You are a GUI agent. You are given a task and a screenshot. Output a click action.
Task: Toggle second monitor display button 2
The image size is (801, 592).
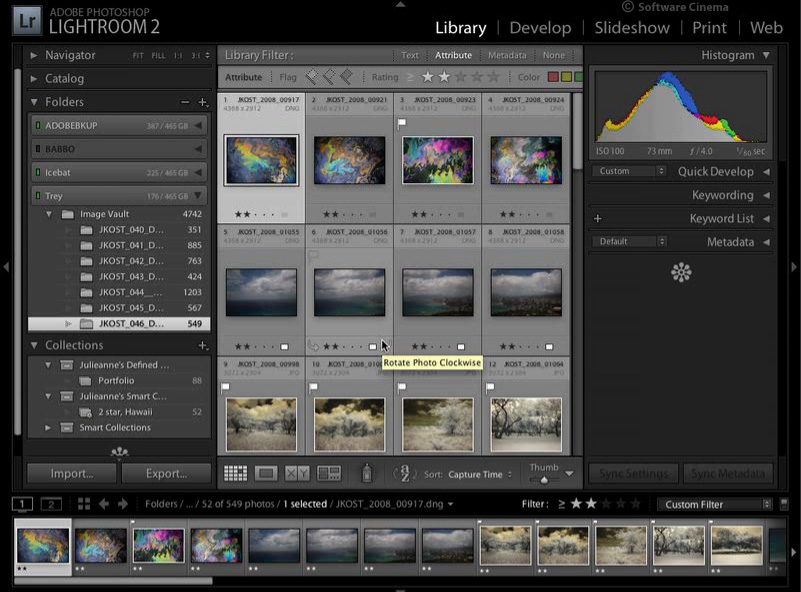(51, 504)
